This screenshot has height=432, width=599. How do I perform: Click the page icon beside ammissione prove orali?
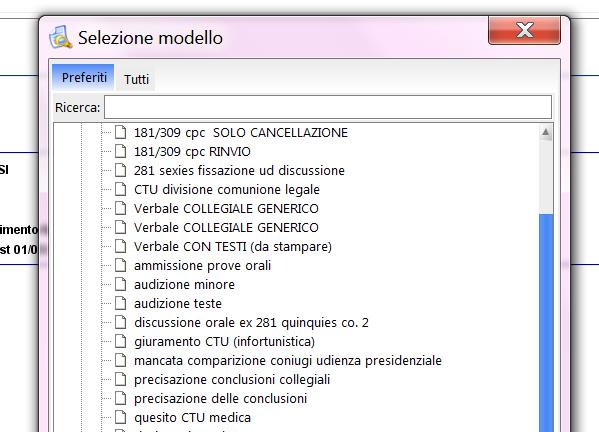tap(120, 265)
